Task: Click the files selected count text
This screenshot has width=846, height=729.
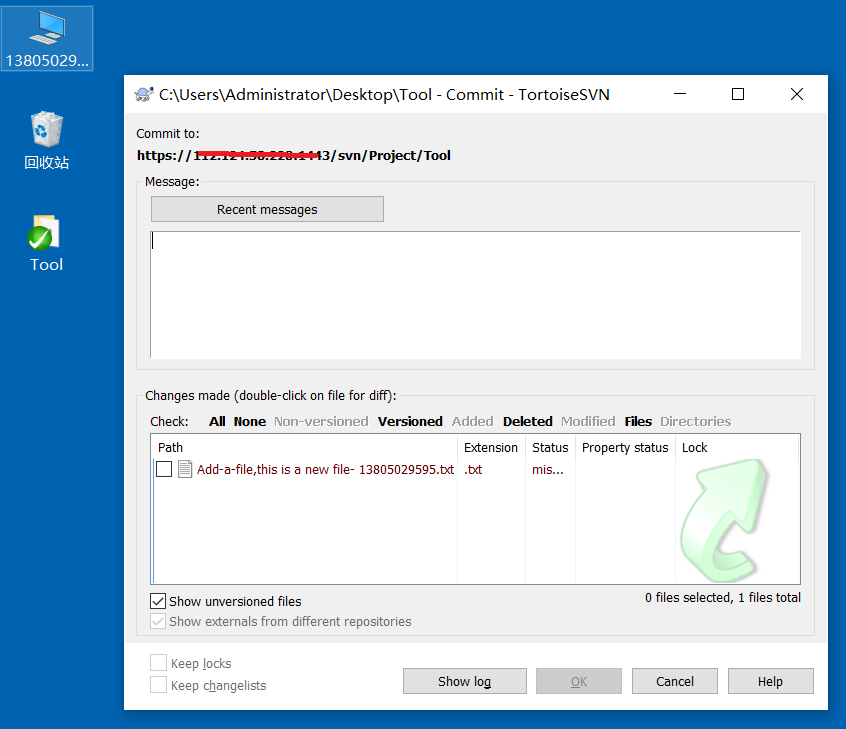Action: pyautogui.click(x=722, y=597)
